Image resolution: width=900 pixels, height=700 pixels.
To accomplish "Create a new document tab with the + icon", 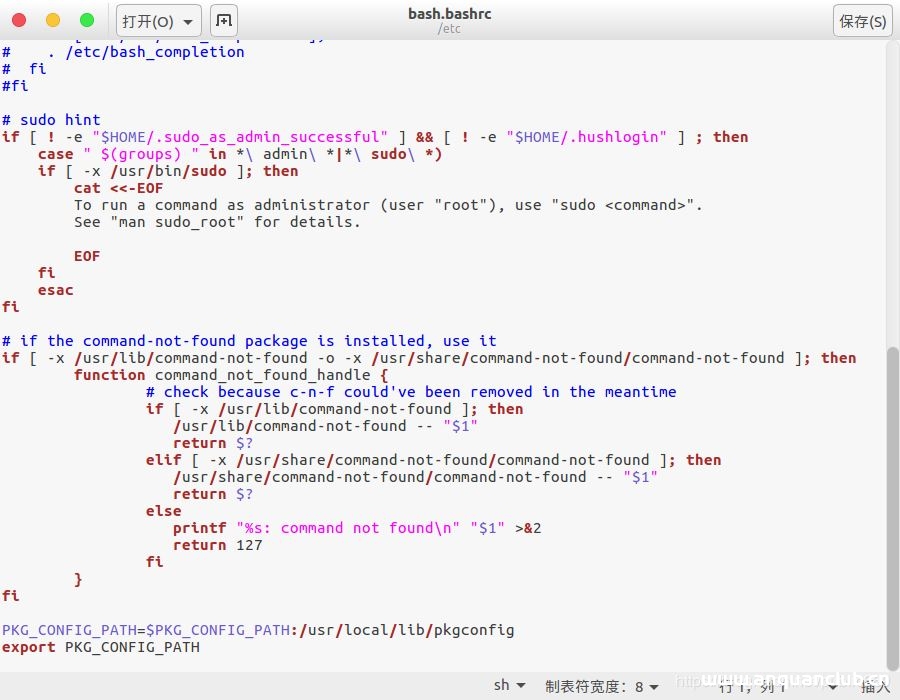I will click(x=222, y=20).
